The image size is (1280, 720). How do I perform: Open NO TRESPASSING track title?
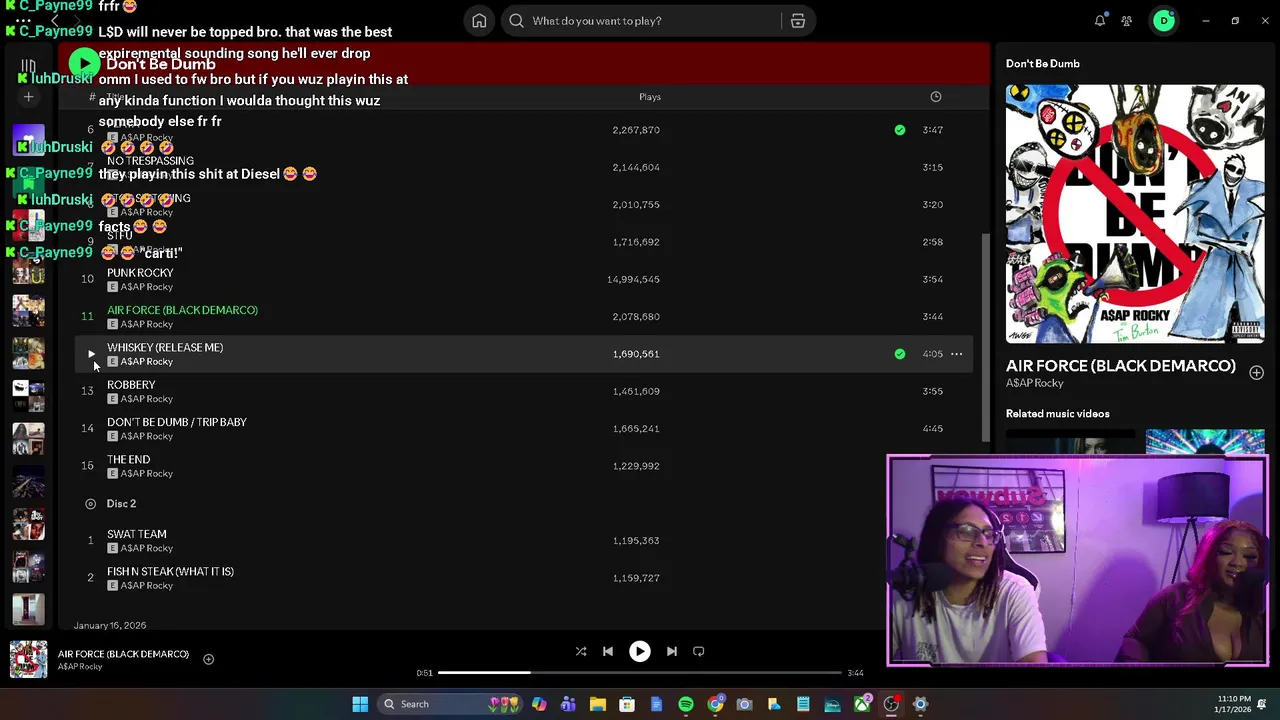click(x=150, y=161)
